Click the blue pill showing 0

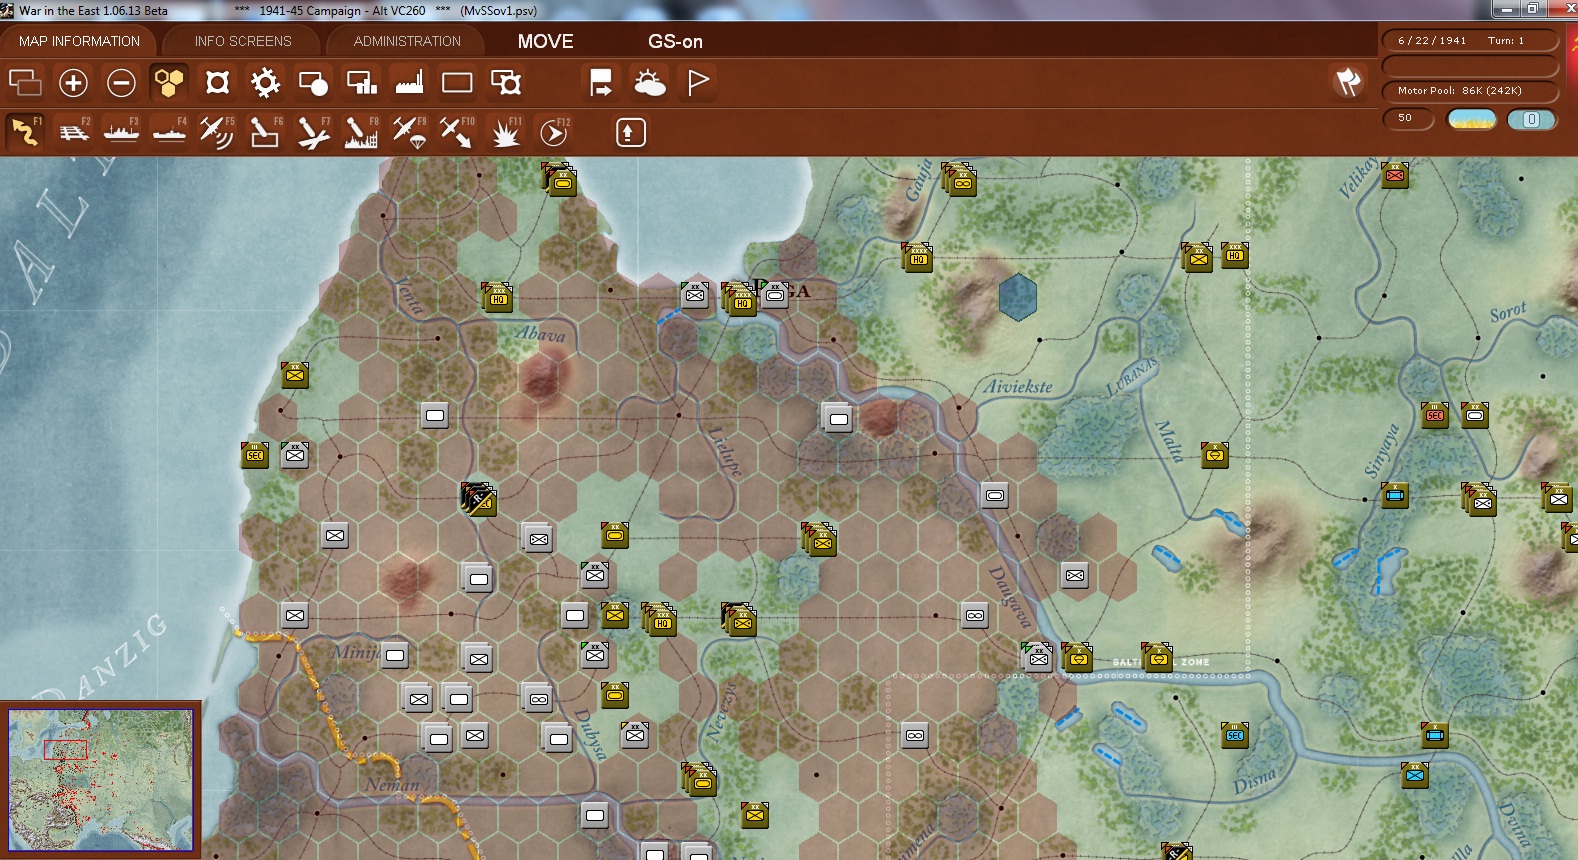[x=1532, y=119]
